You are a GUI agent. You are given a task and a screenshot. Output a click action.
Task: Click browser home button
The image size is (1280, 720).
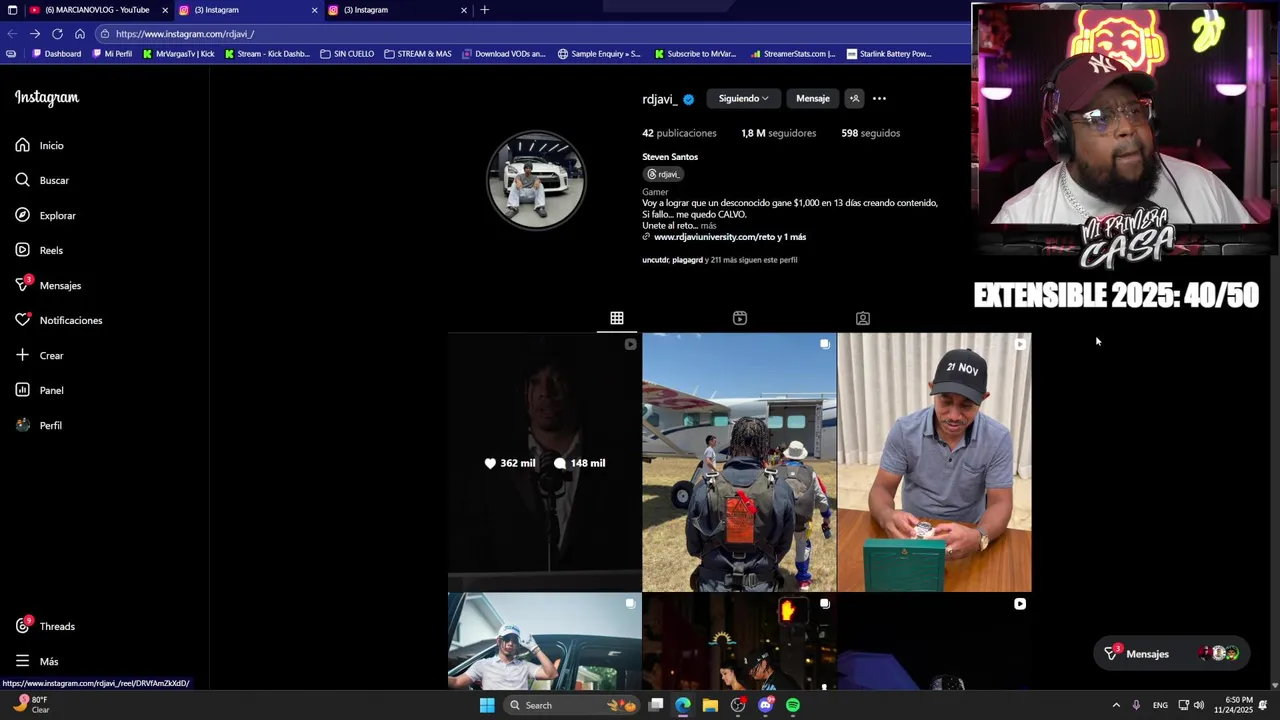pyautogui.click(x=80, y=33)
